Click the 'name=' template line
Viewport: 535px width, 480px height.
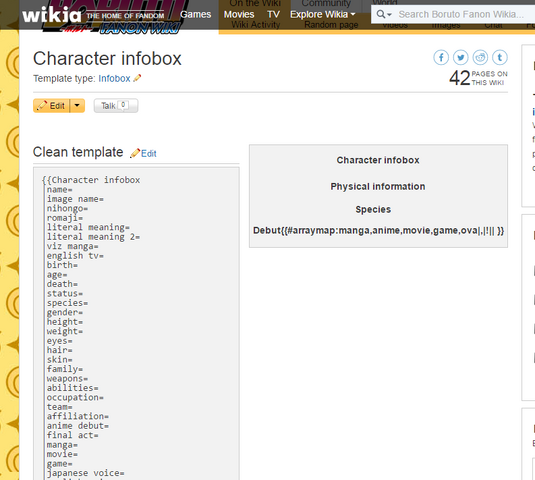[x=60, y=190]
